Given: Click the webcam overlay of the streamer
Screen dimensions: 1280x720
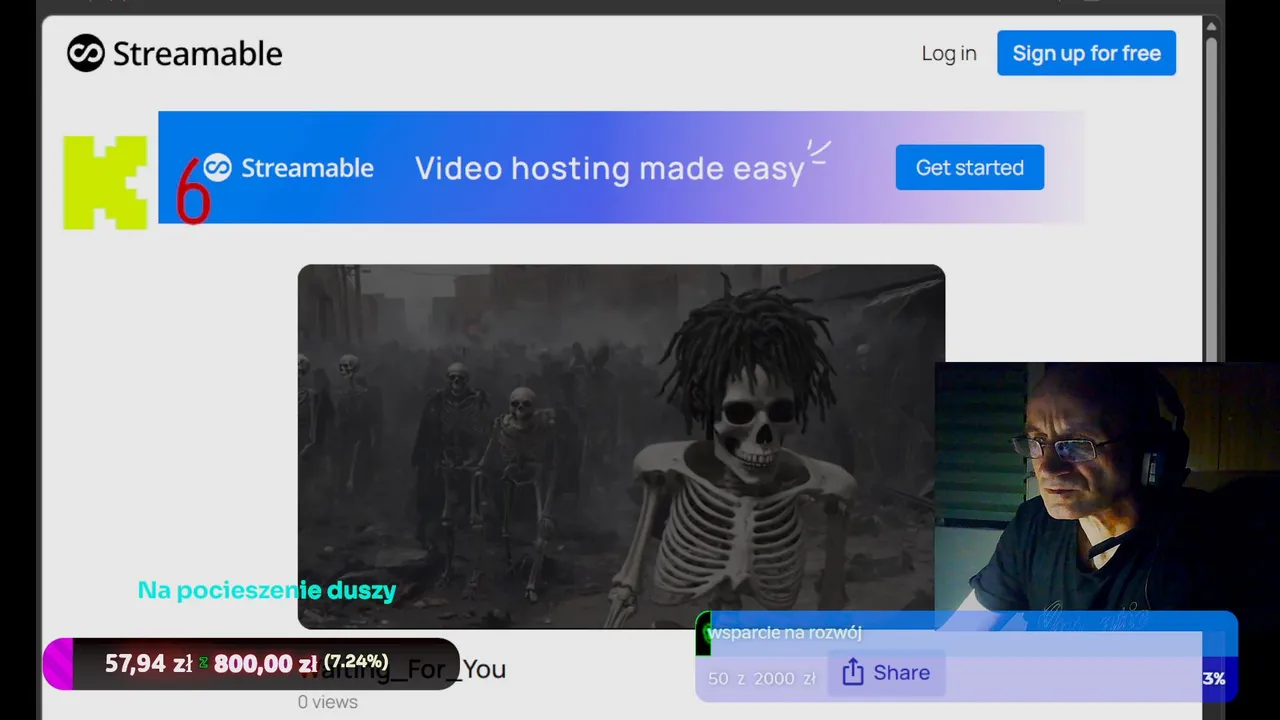Looking at the screenshot, I should [x=1107, y=497].
